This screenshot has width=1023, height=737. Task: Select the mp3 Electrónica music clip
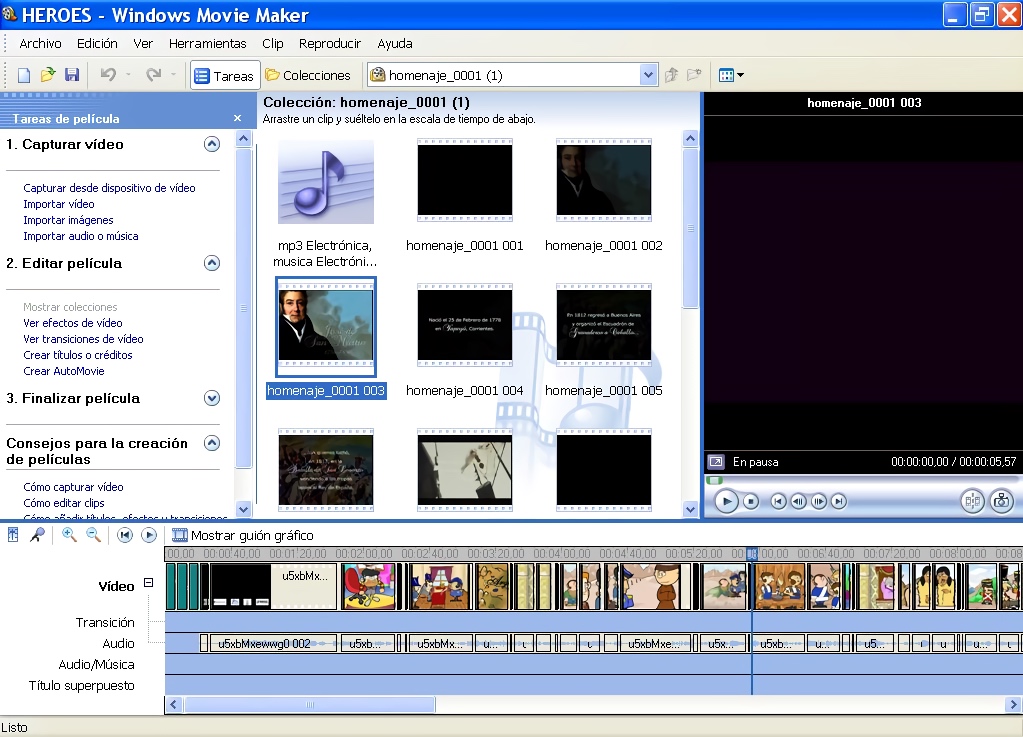326,203
